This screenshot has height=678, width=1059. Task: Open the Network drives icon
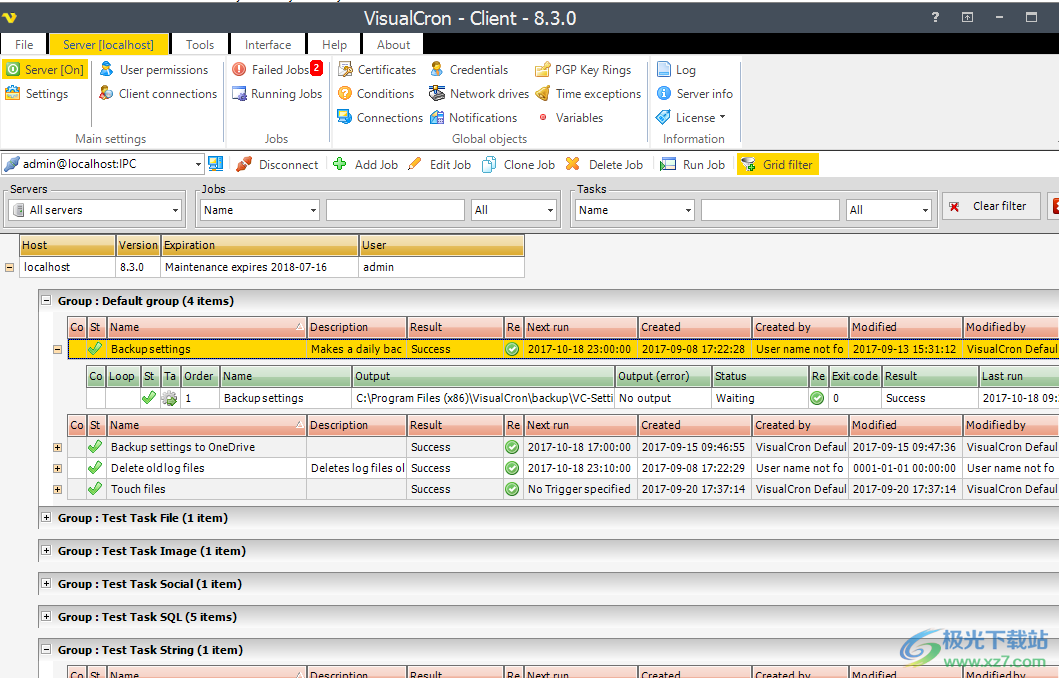coord(437,93)
